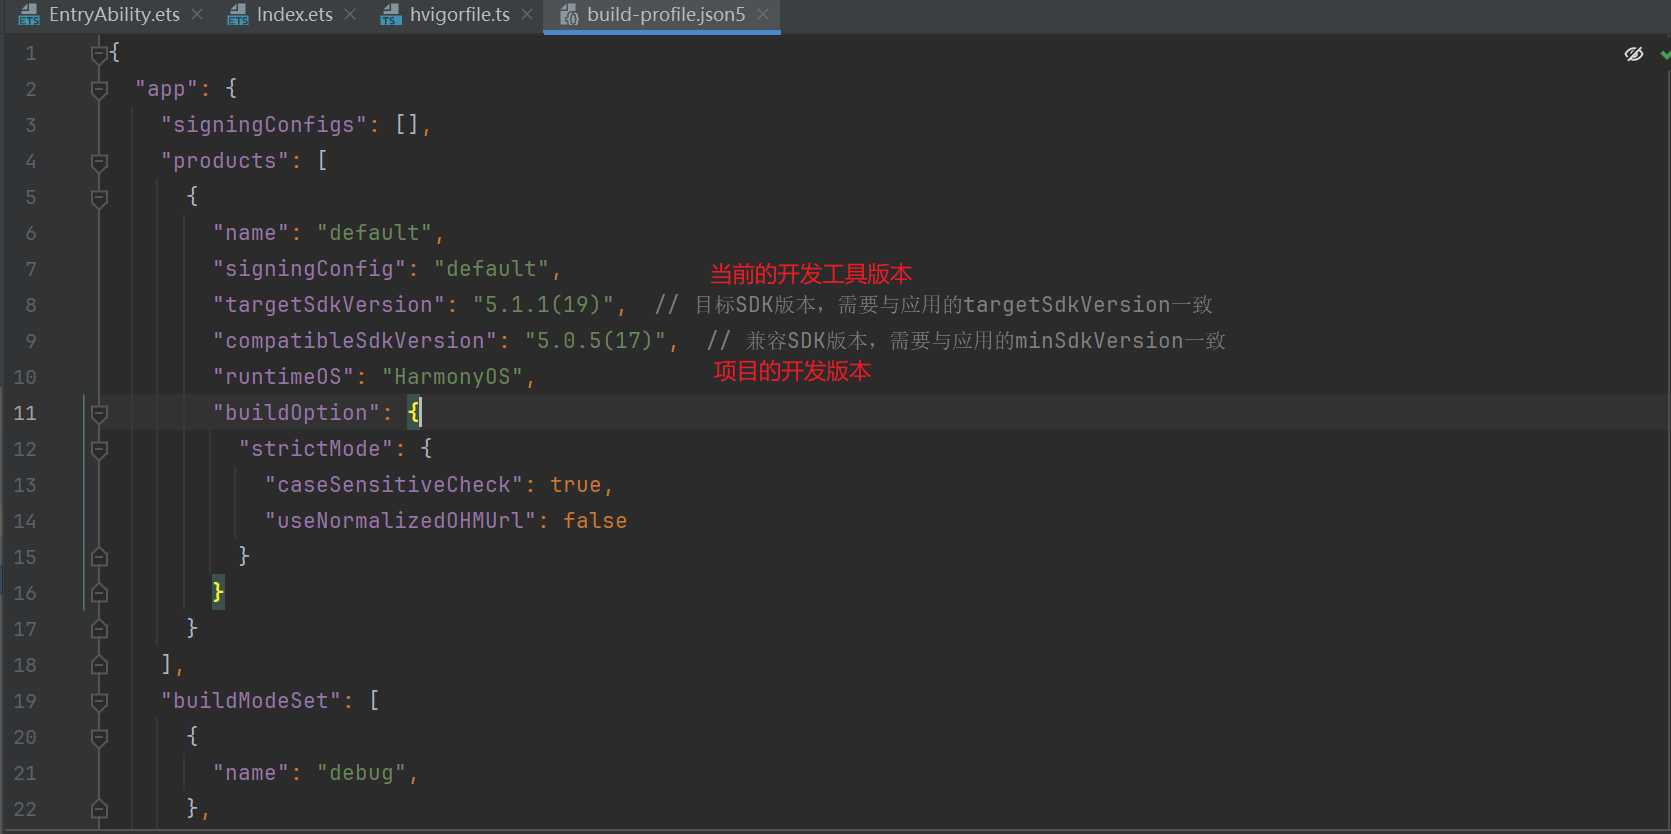Collapse the "buildOption" block fold marker
This screenshot has height=834, width=1671.
99,413
